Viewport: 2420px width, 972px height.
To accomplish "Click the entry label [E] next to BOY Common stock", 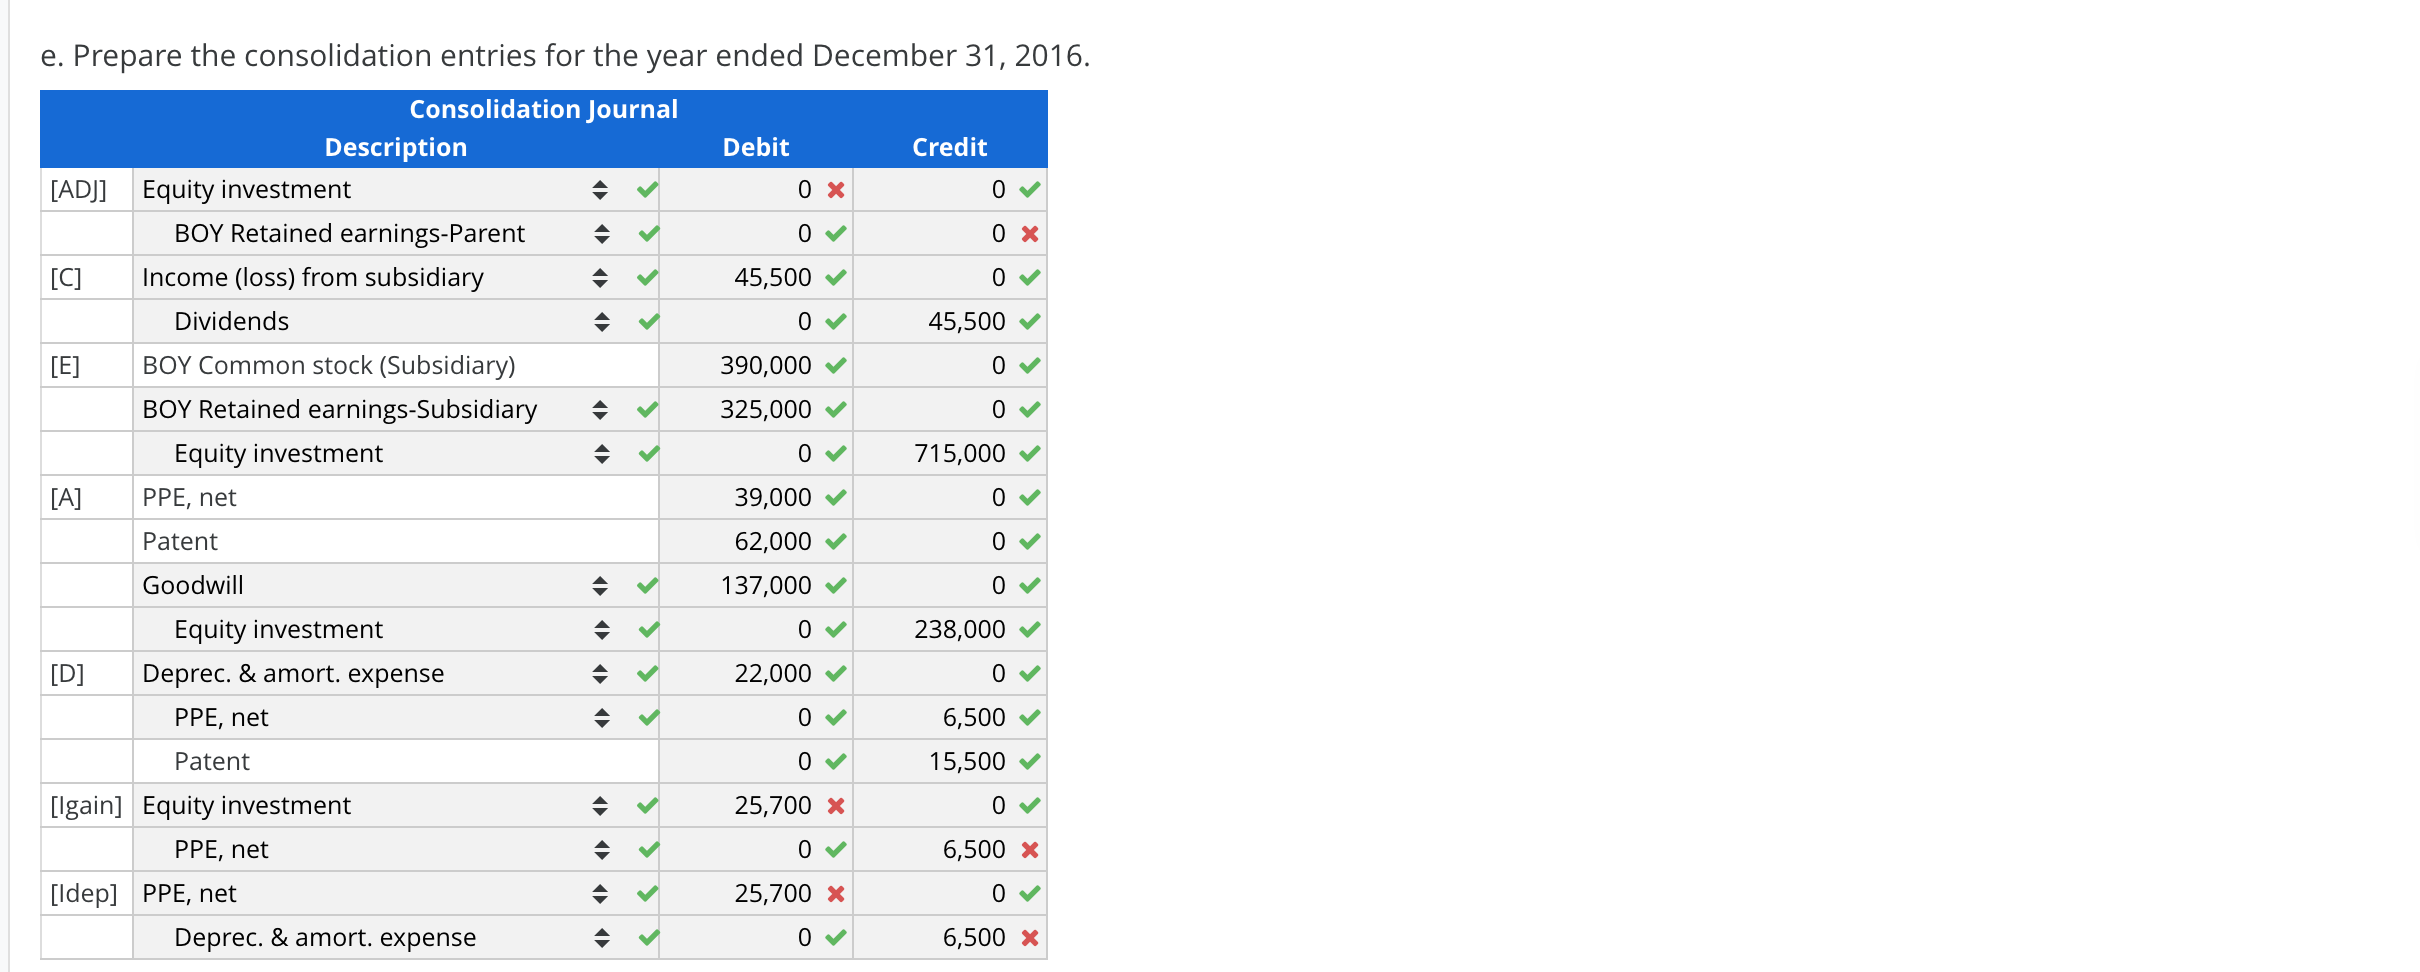I will click(64, 365).
